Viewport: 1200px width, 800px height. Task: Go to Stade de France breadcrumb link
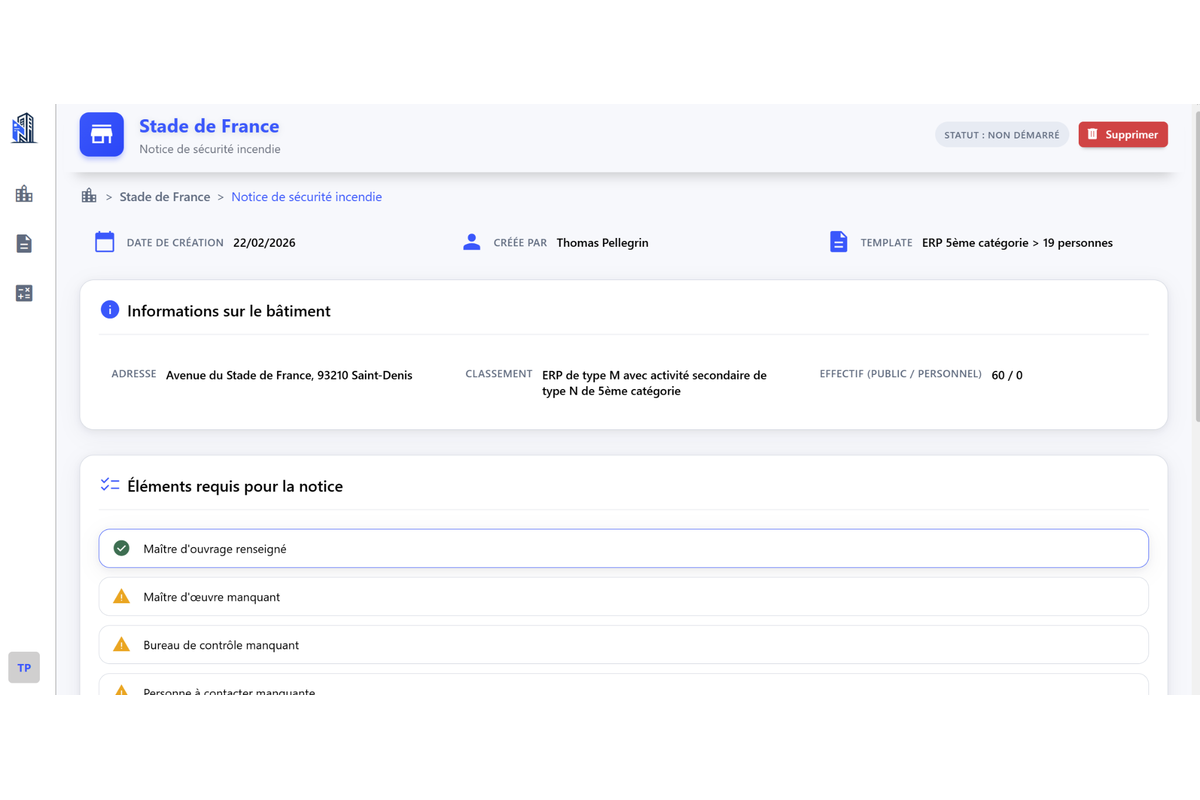[x=165, y=197]
